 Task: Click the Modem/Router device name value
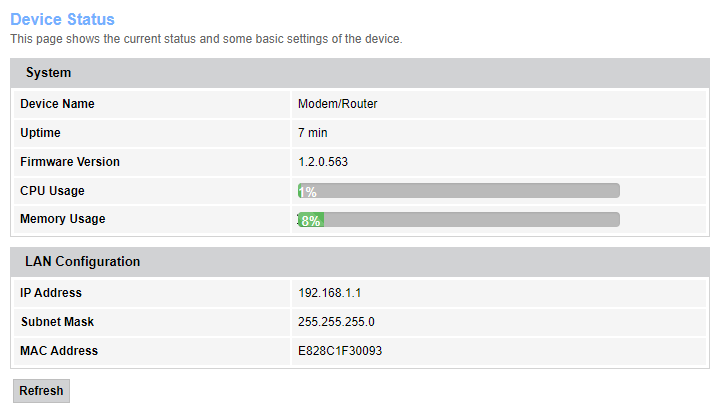(x=337, y=104)
